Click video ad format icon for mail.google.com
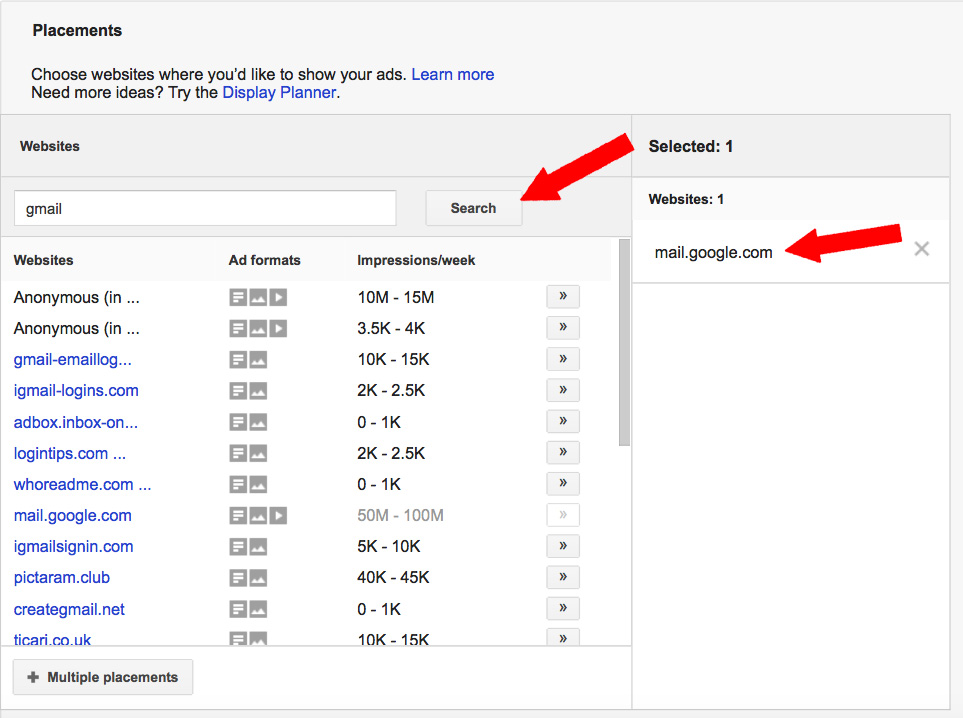Viewport: 963px width, 718px height. 278,515
